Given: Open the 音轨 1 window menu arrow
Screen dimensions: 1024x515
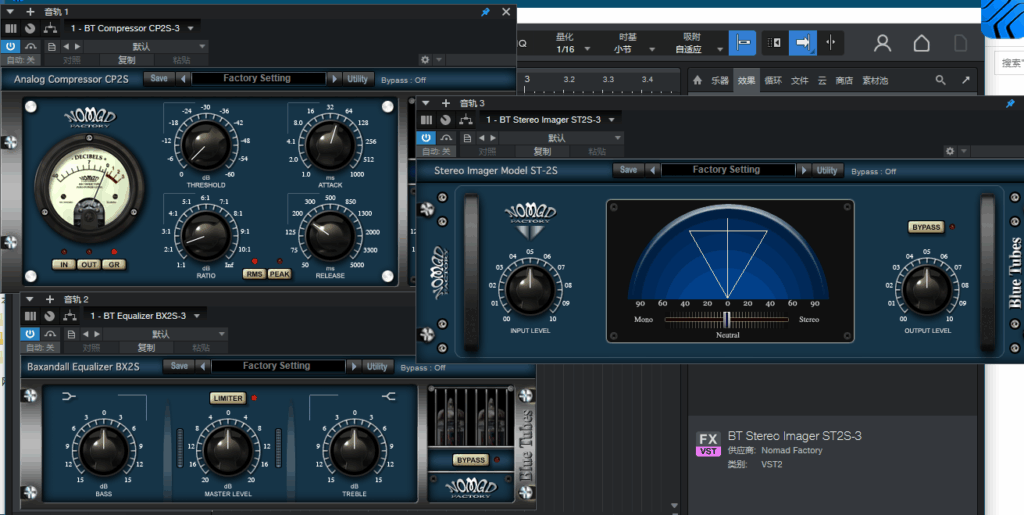Looking at the screenshot, I should click(x=10, y=12).
